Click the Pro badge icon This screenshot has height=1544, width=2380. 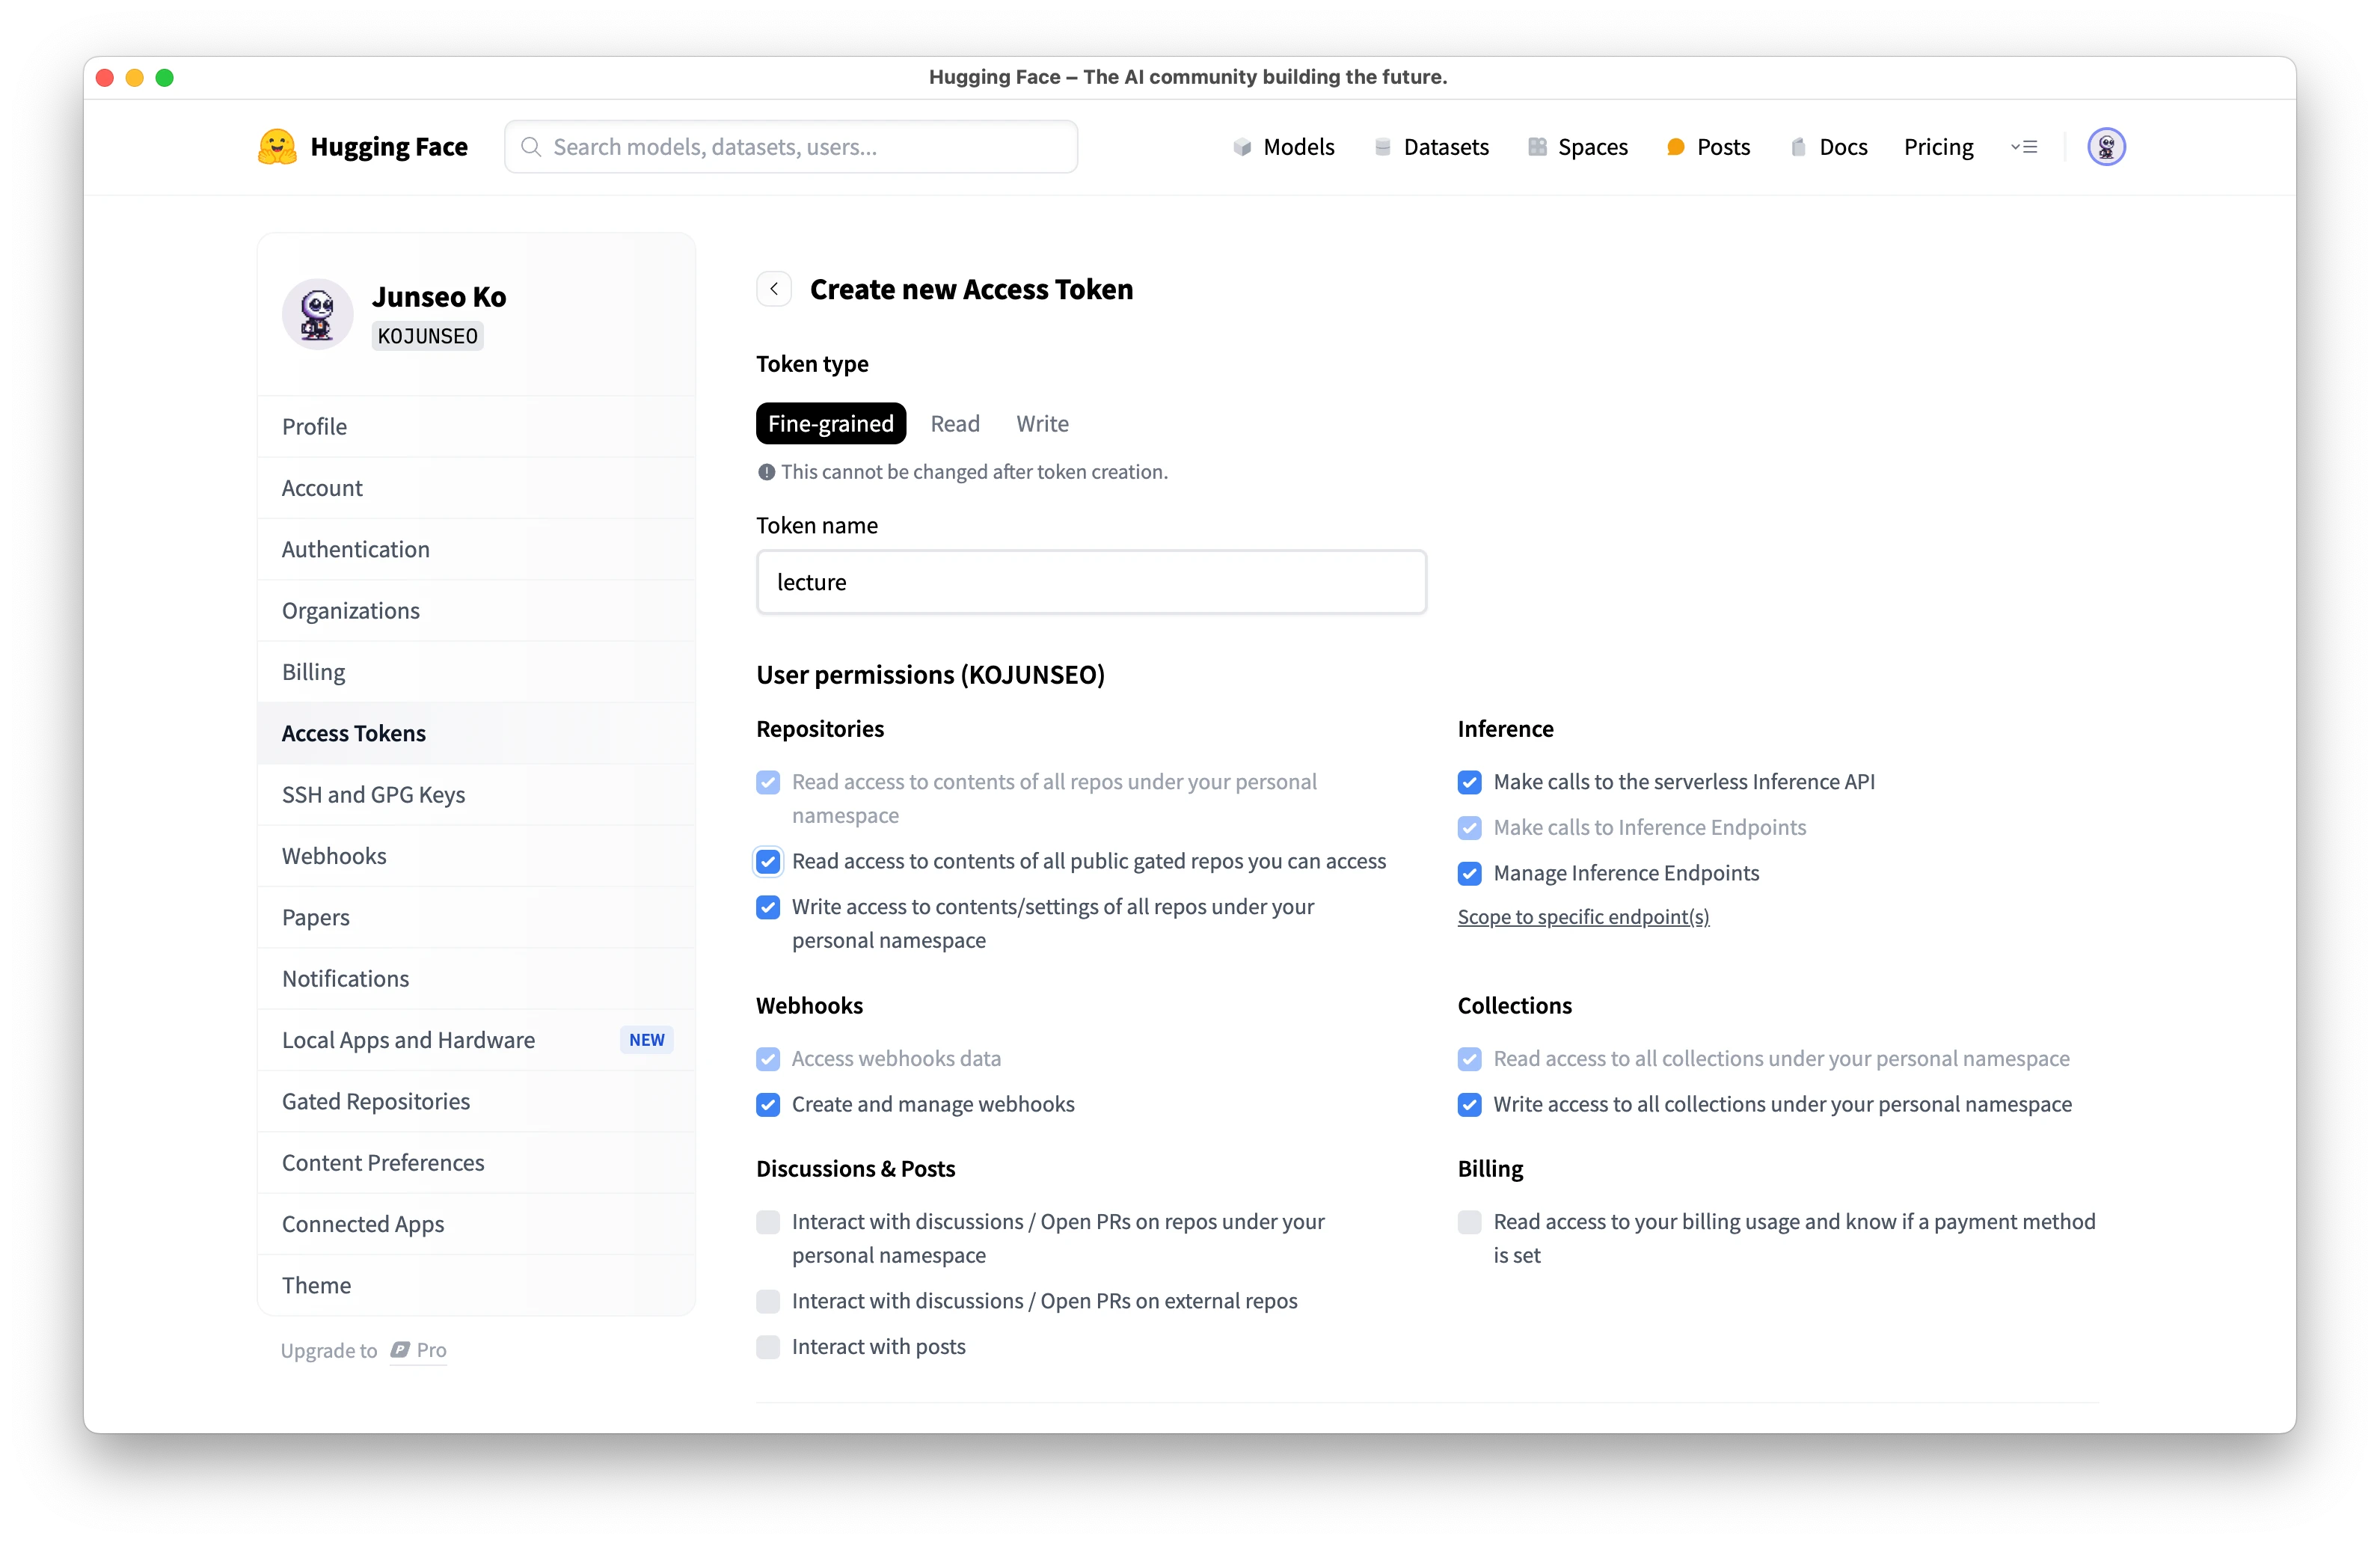(x=400, y=1350)
